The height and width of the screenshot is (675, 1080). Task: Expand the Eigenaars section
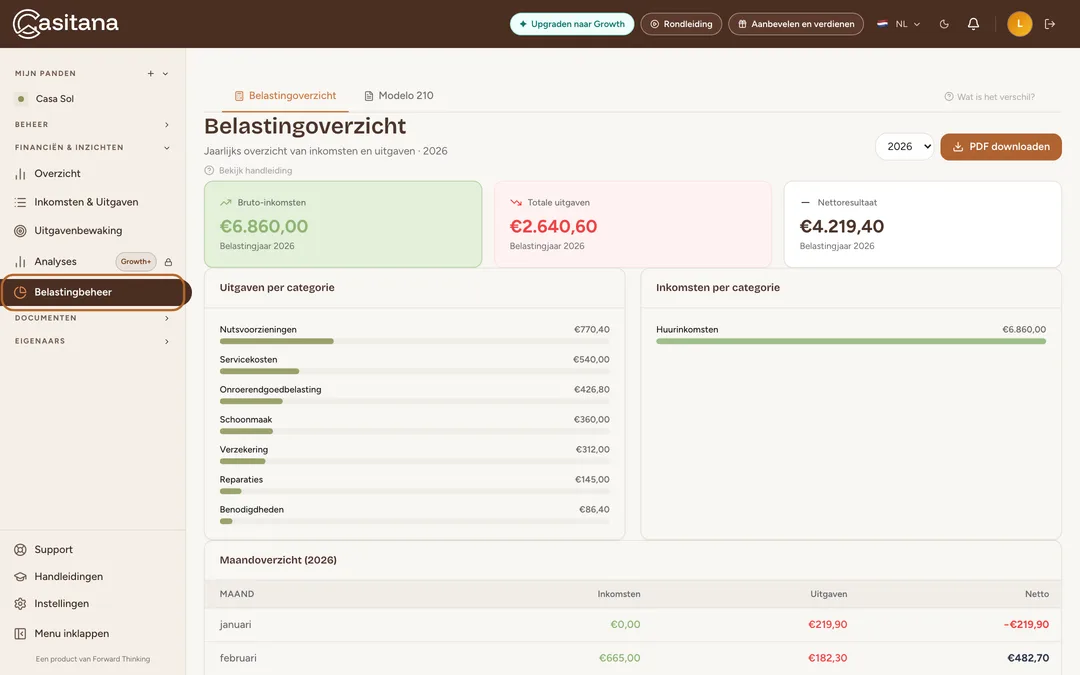pos(93,341)
